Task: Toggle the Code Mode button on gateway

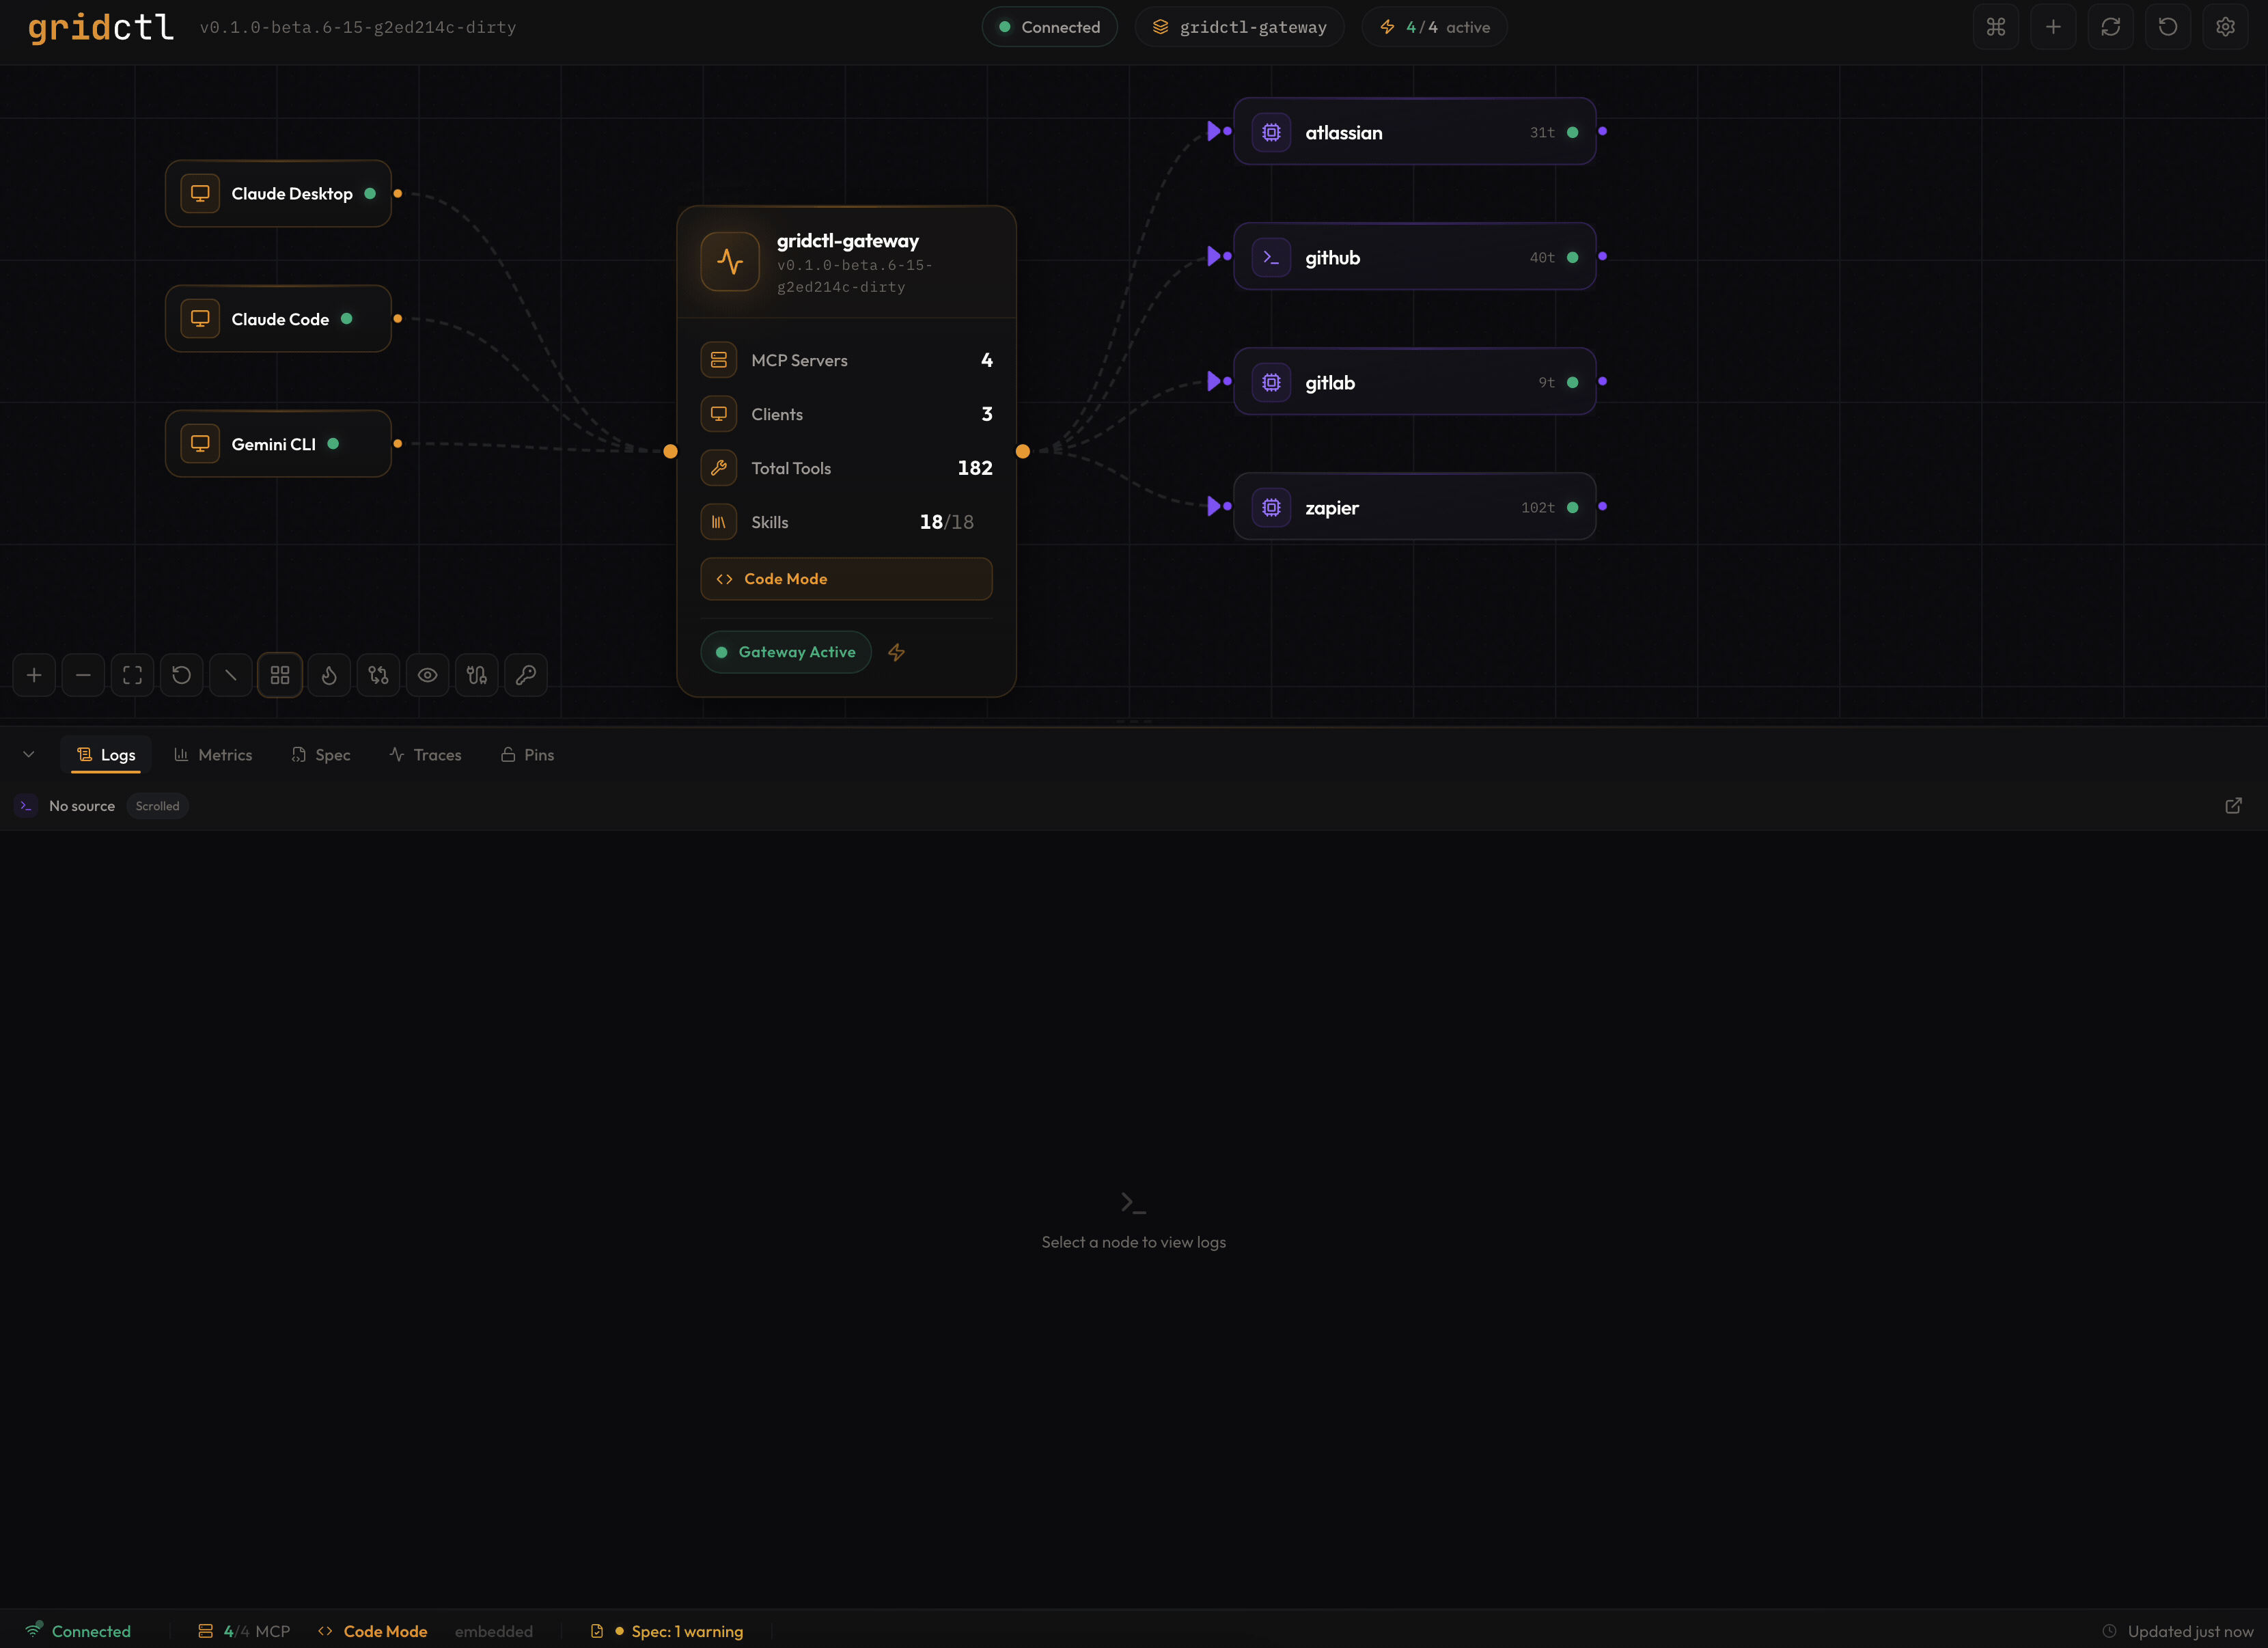Action: (x=846, y=579)
